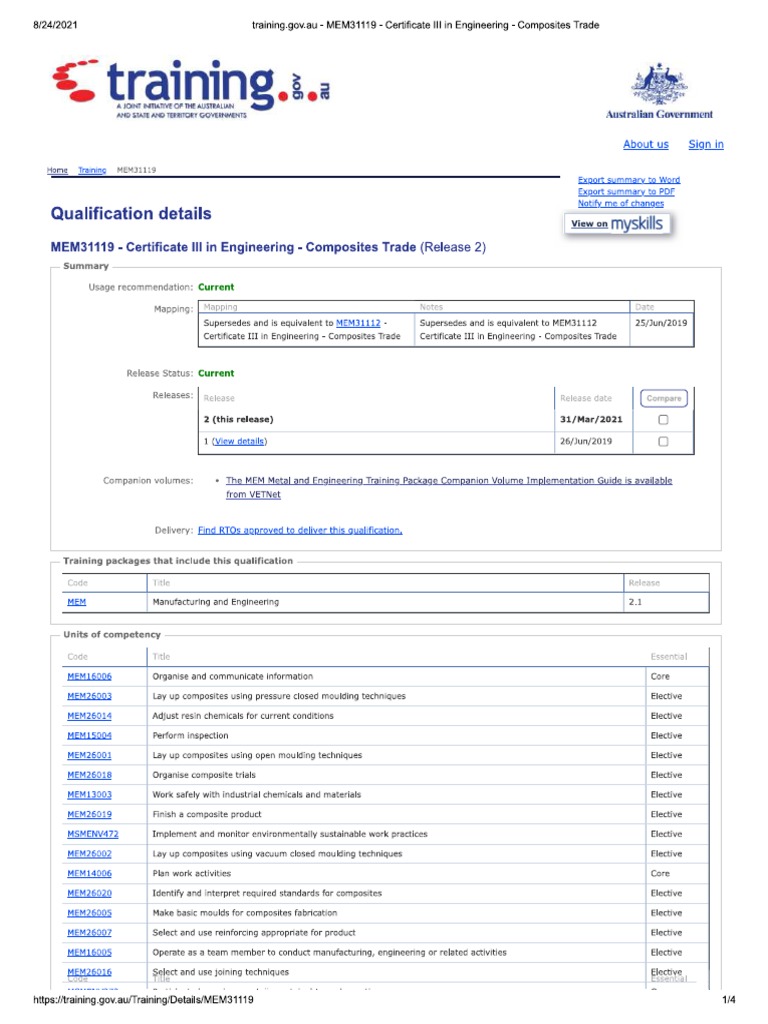
Task: Open unit MEM26018
Action: [89, 775]
